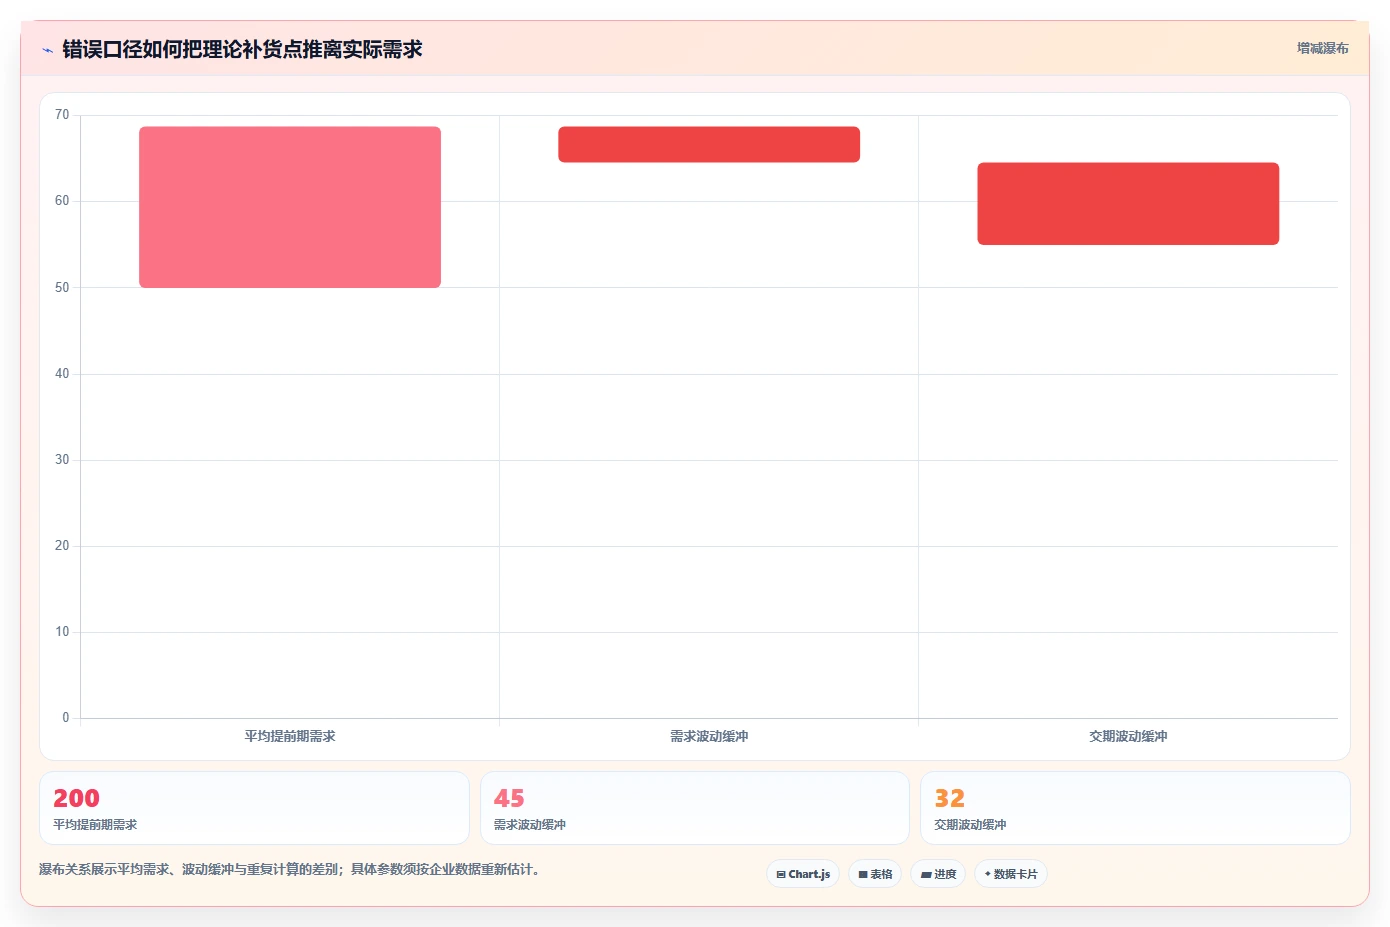Click the 增减瀑布 label in the header

coord(1322,48)
